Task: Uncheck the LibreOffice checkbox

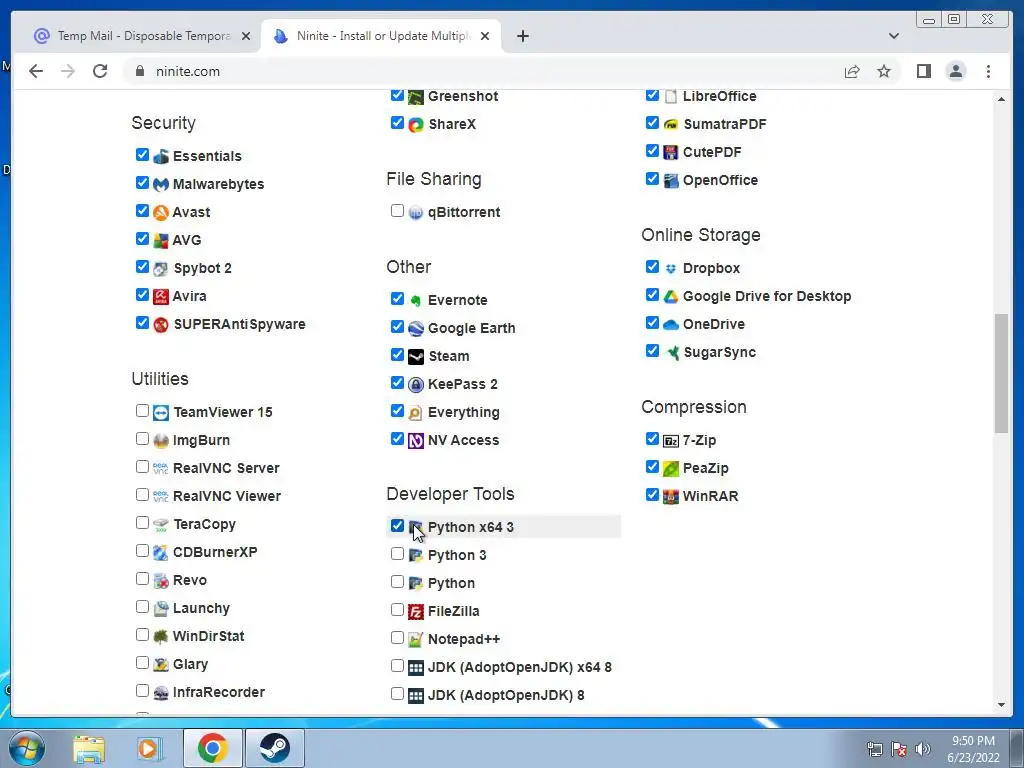Action: [x=652, y=95]
